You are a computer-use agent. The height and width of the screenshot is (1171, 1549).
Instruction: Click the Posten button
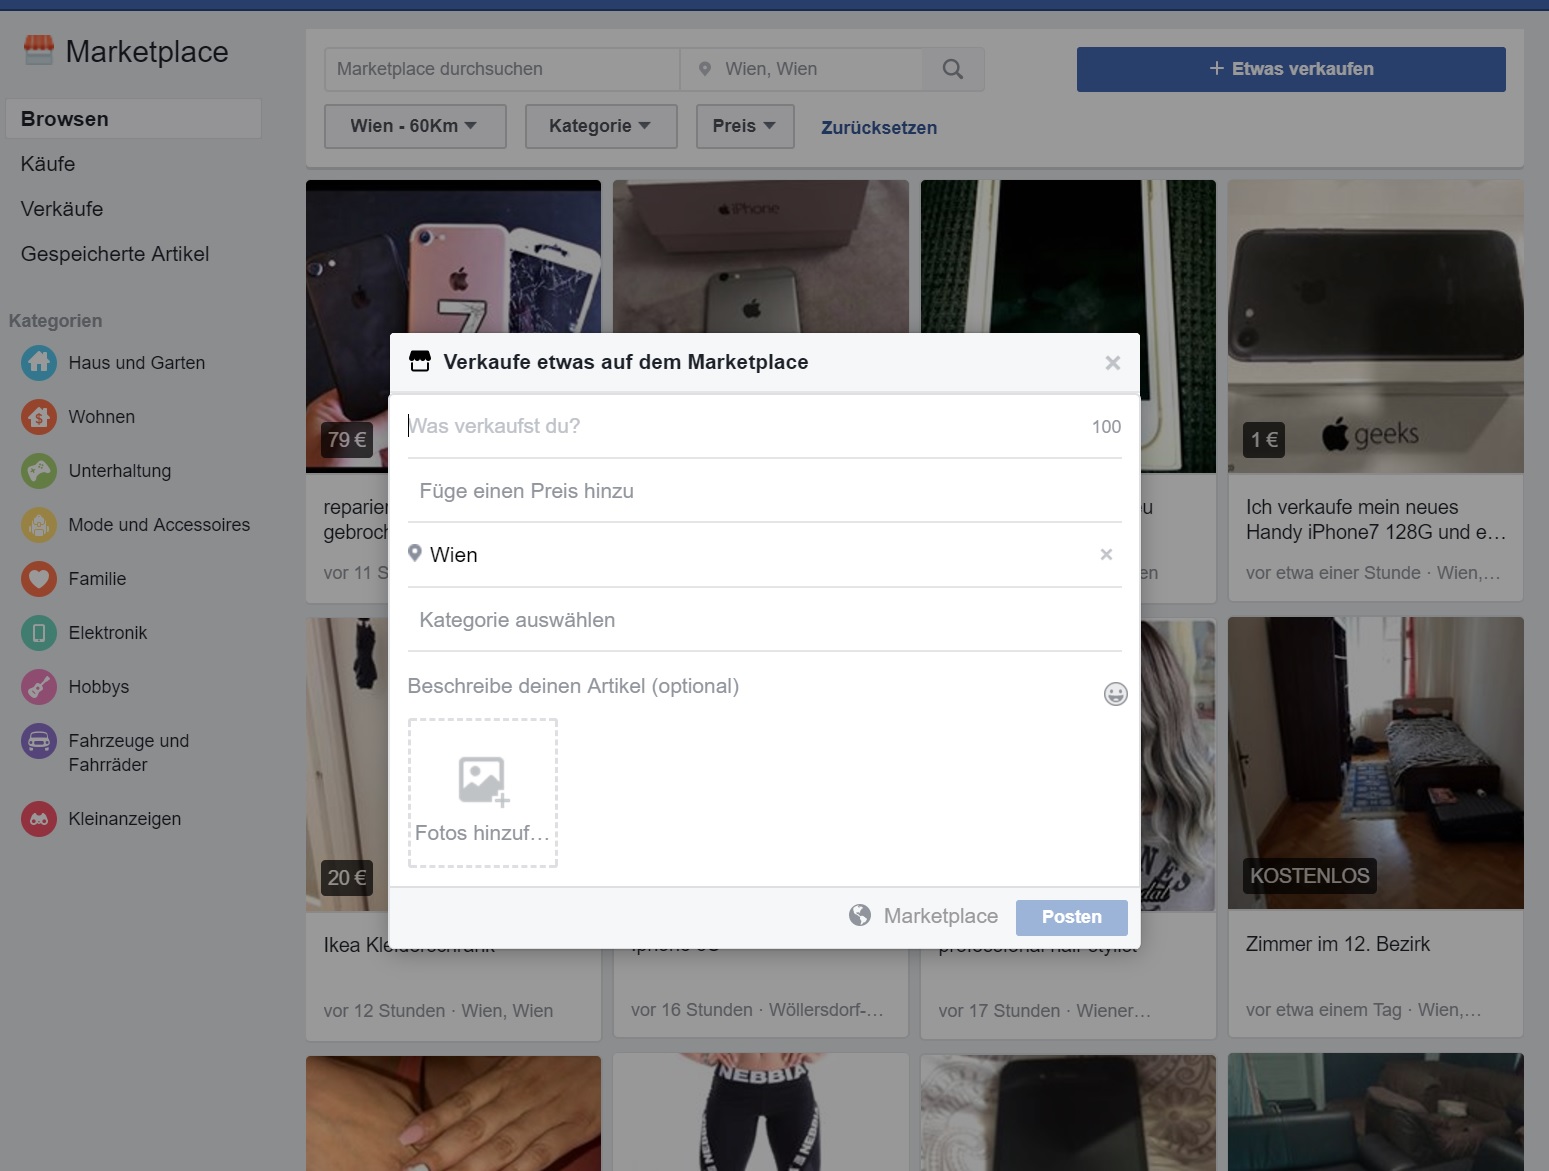[x=1072, y=917]
